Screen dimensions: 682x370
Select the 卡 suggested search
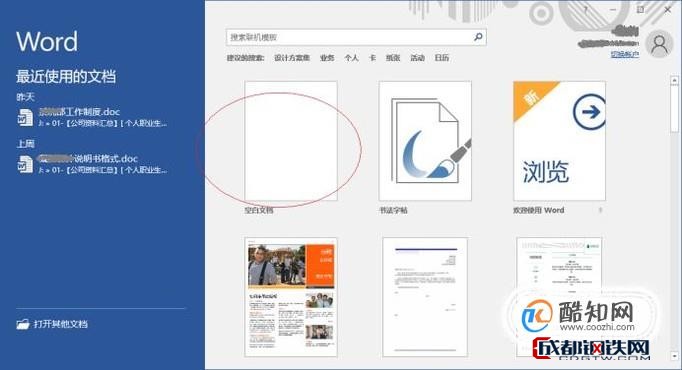click(x=372, y=57)
